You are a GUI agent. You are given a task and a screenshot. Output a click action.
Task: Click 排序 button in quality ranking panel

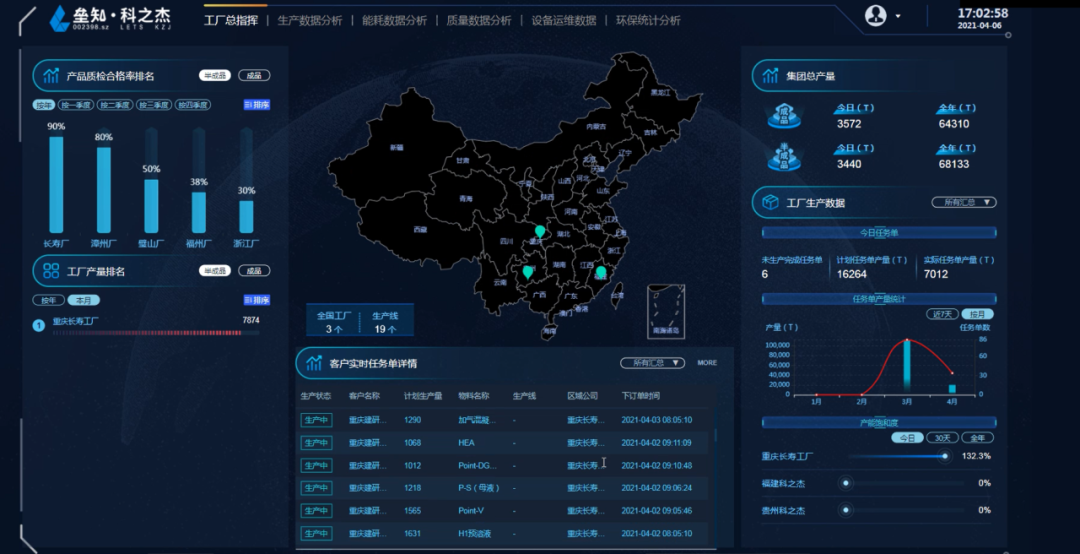[x=257, y=105]
